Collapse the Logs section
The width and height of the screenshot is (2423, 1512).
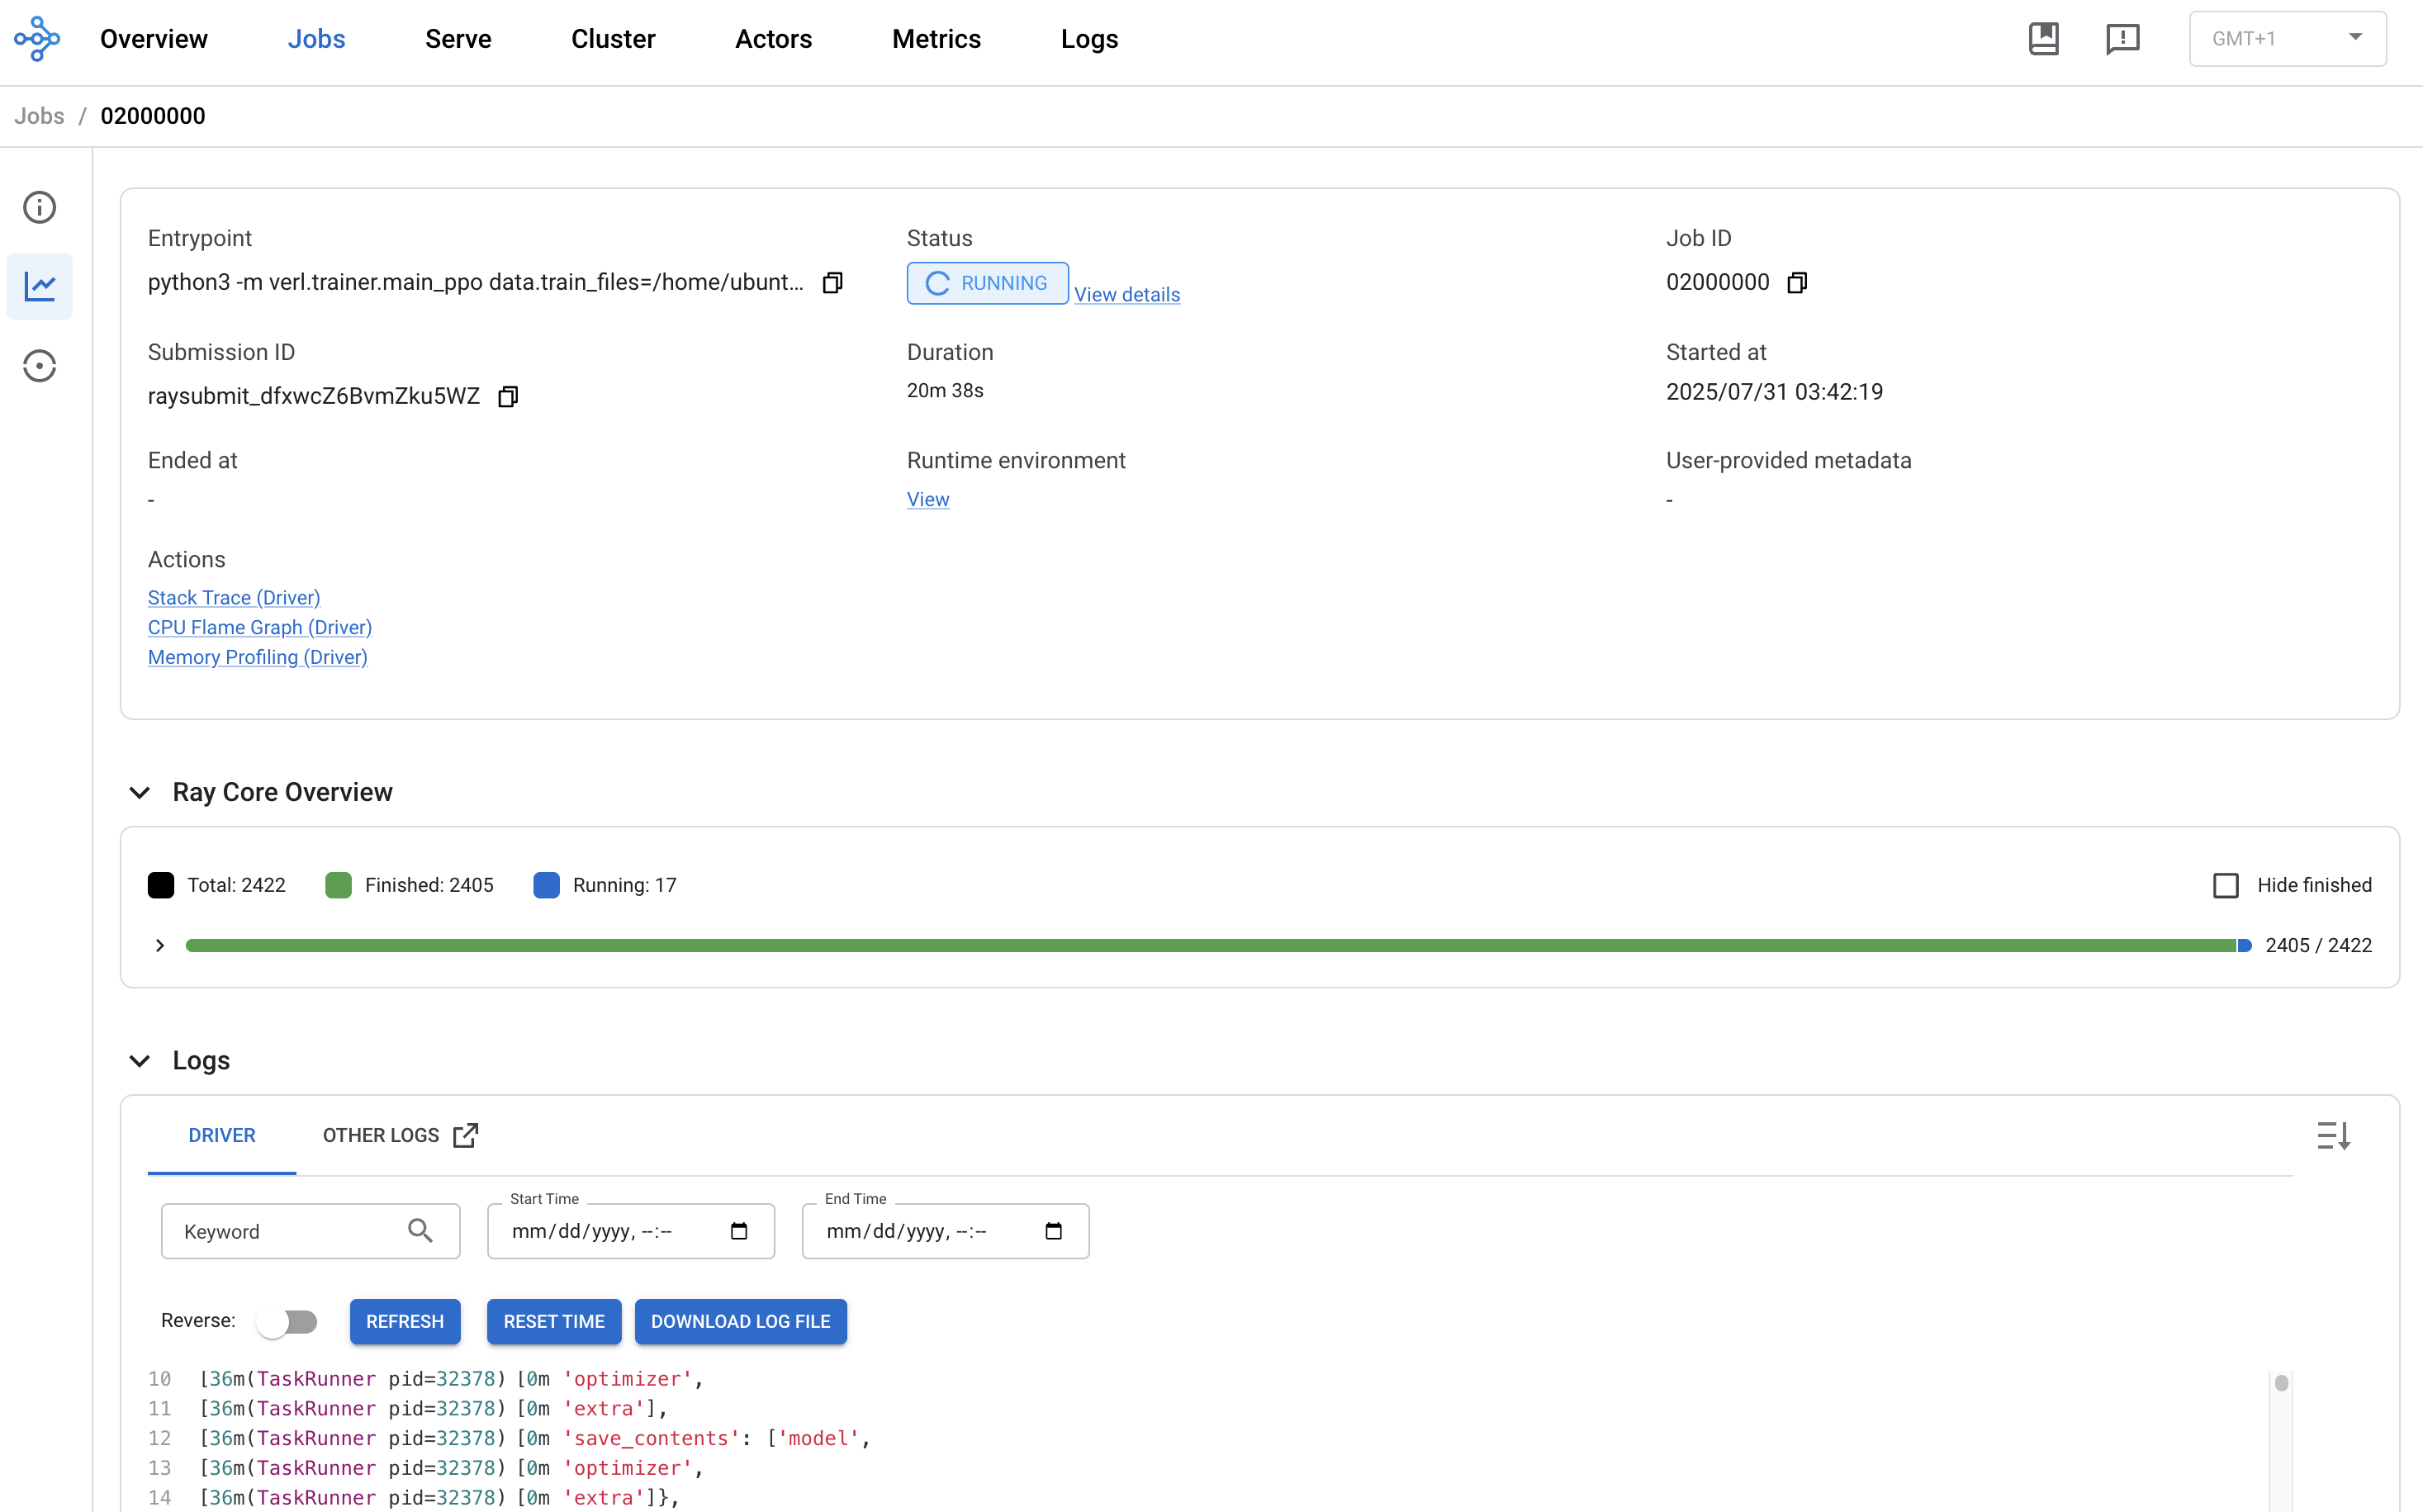point(140,1061)
